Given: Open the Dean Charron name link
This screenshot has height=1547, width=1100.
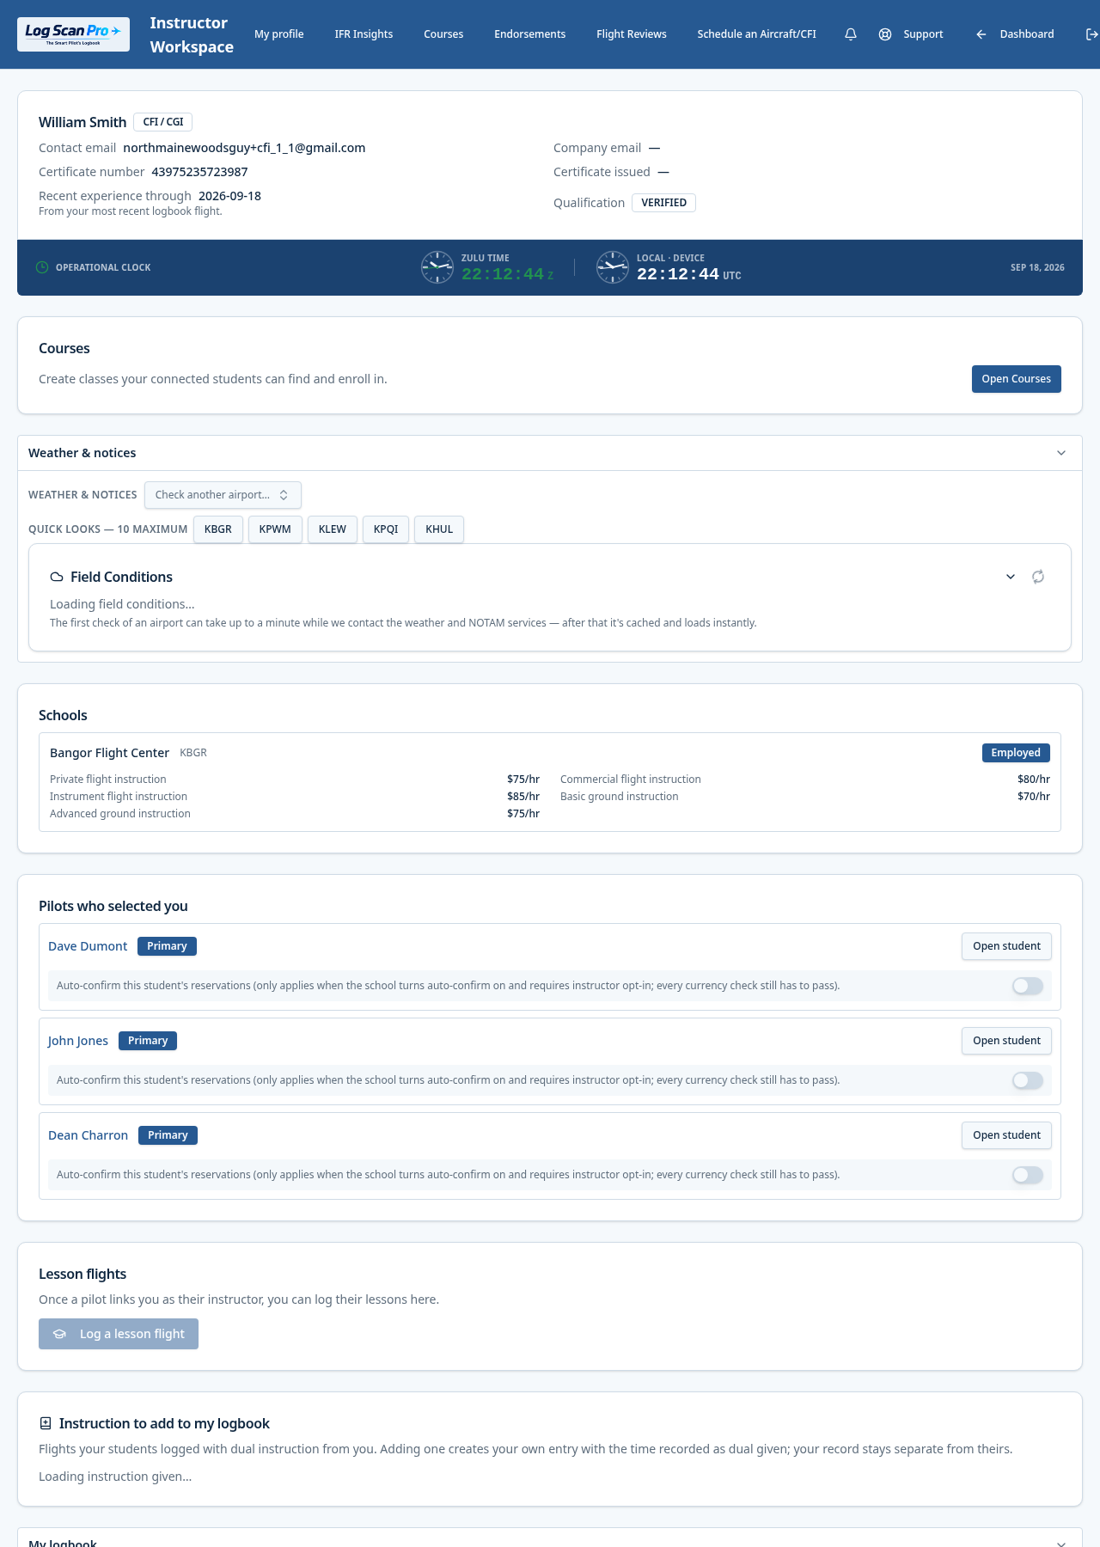Looking at the screenshot, I should pos(88,1135).
